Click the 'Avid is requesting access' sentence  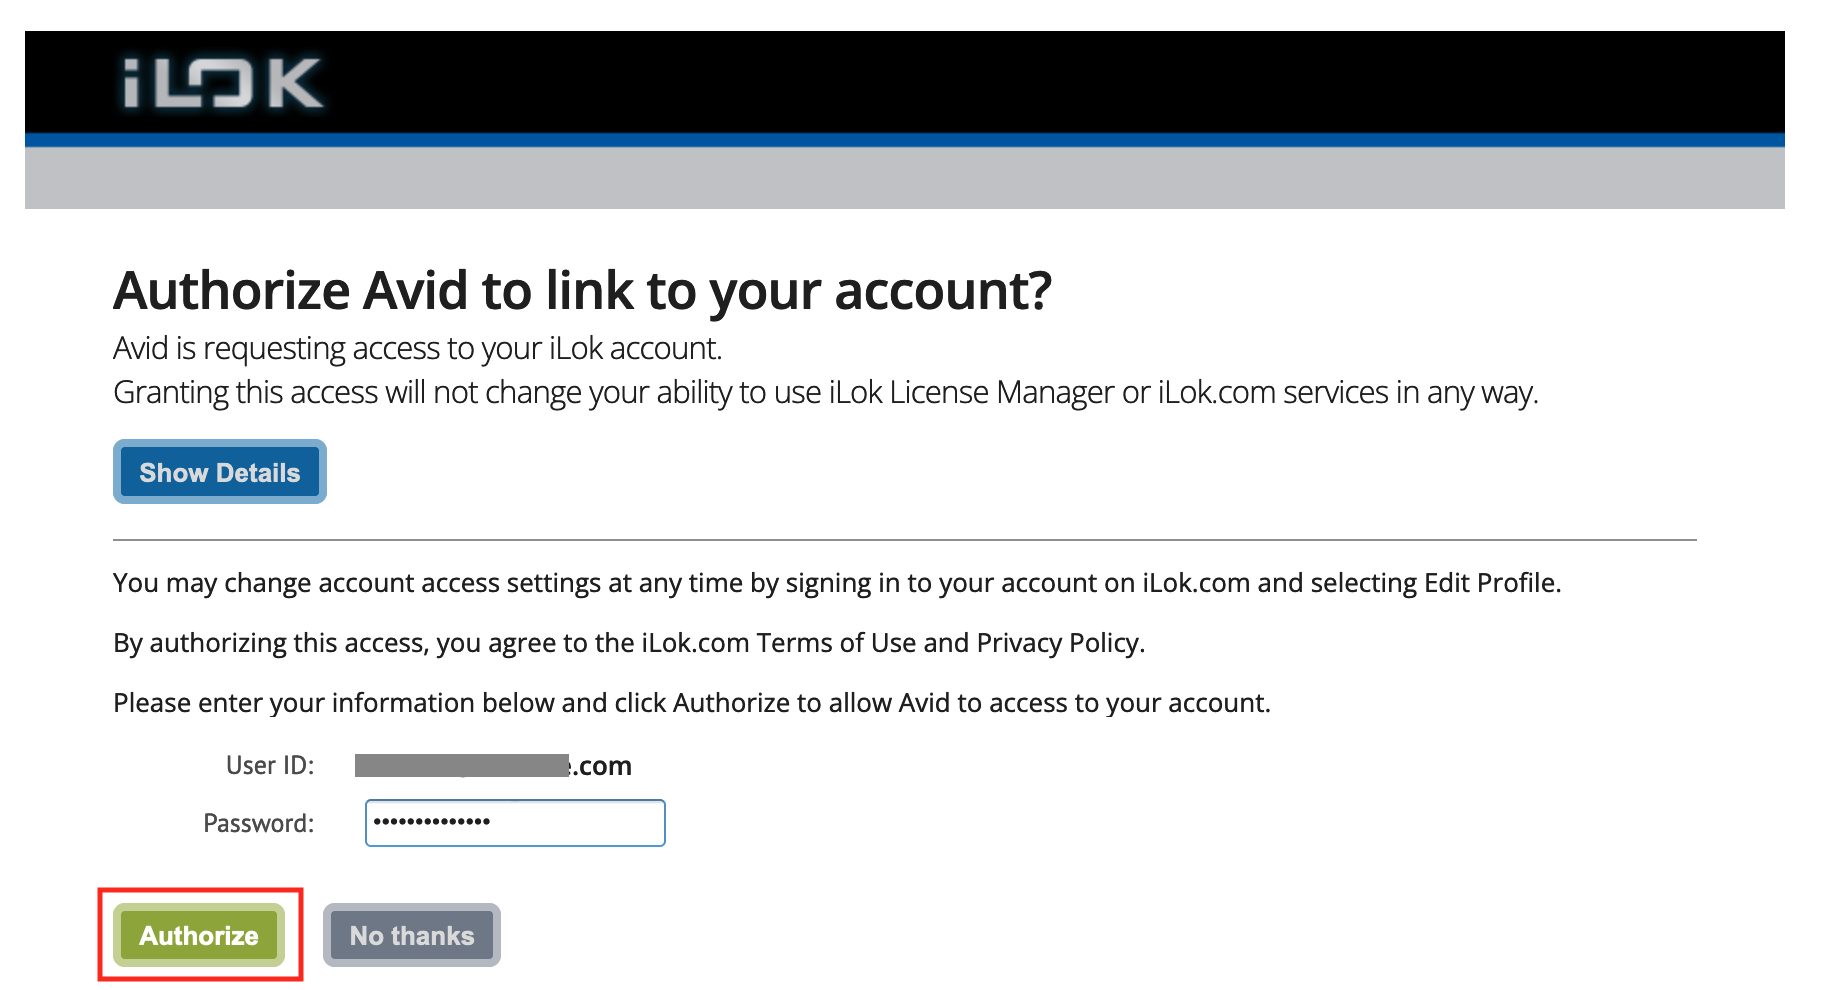(x=417, y=348)
